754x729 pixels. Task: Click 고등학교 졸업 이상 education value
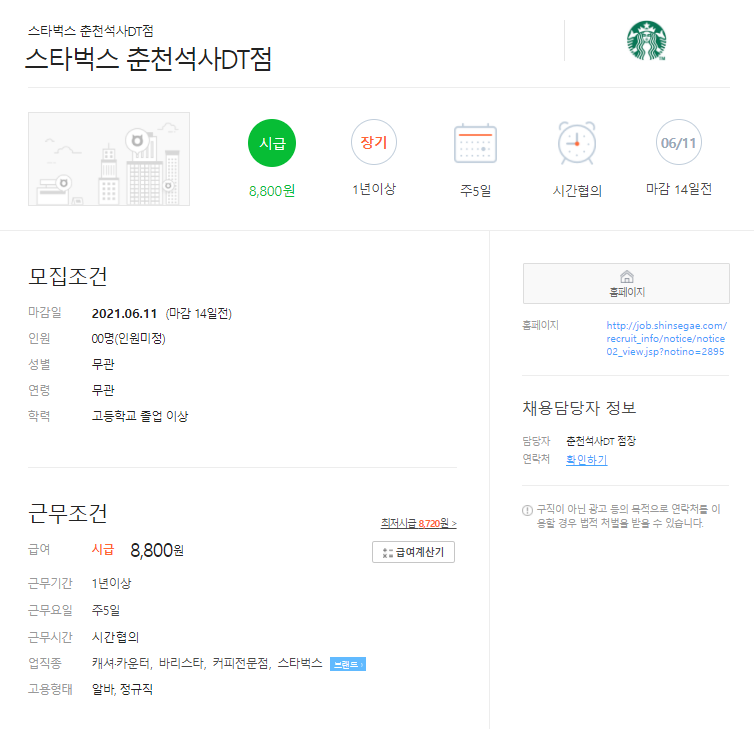(x=140, y=416)
